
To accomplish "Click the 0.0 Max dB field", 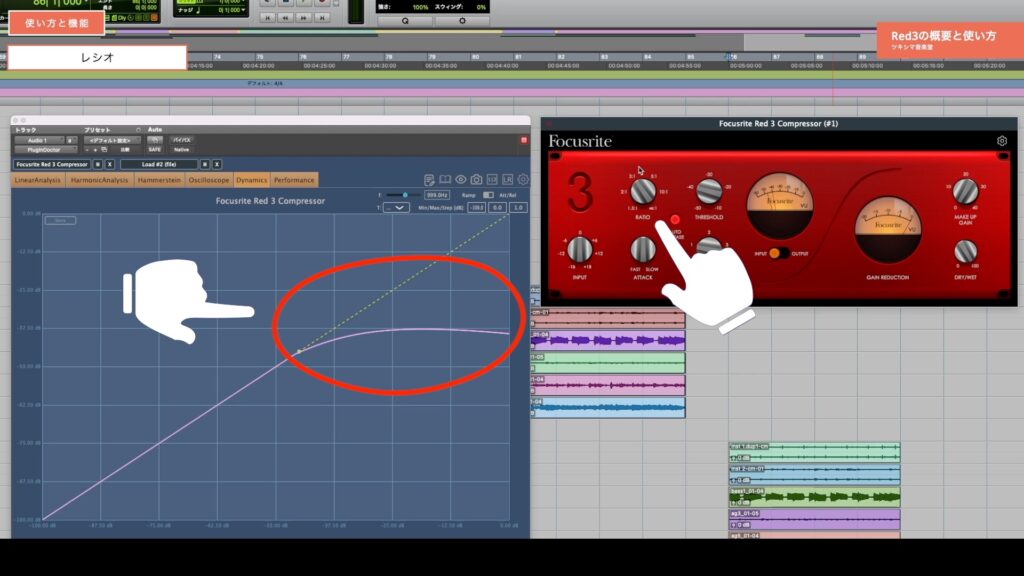I will coord(498,208).
